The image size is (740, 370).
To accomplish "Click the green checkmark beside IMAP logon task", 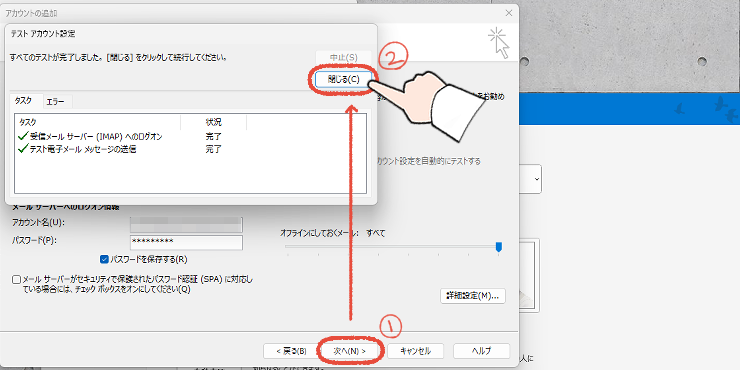I will (x=23, y=136).
